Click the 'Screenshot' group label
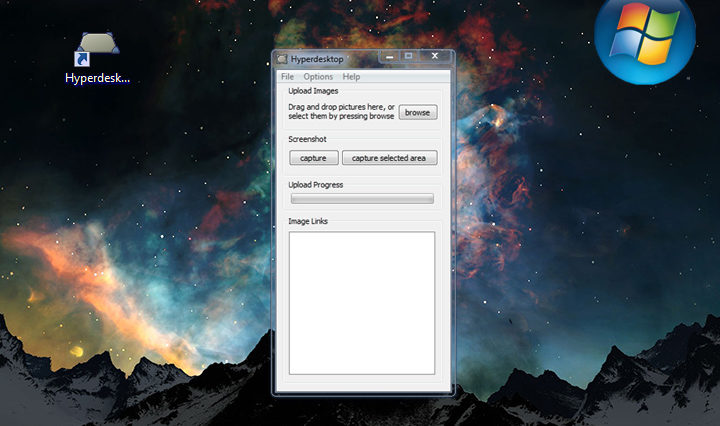Image resolution: width=720 pixels, height=426 pixels. (x=307, y=139)
